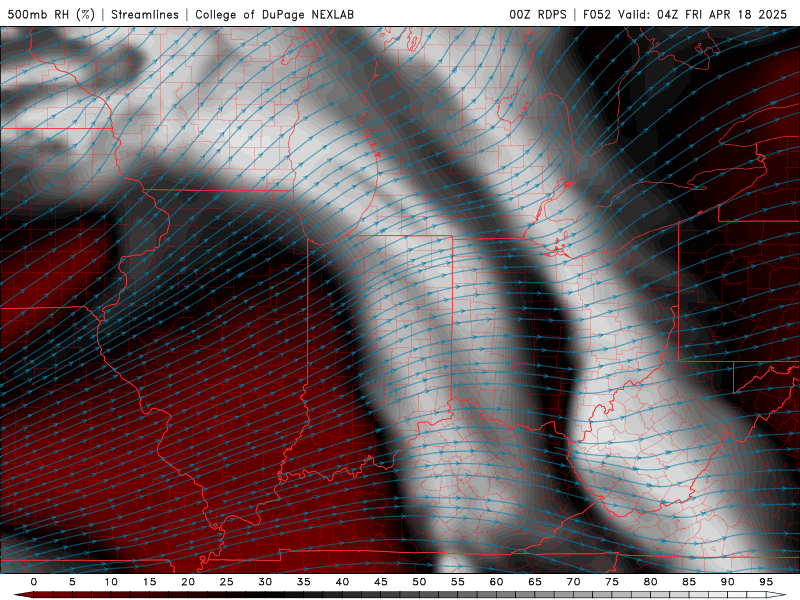
Task: Select the colorbar tick label '20'
Action: [x=188, y=582]
